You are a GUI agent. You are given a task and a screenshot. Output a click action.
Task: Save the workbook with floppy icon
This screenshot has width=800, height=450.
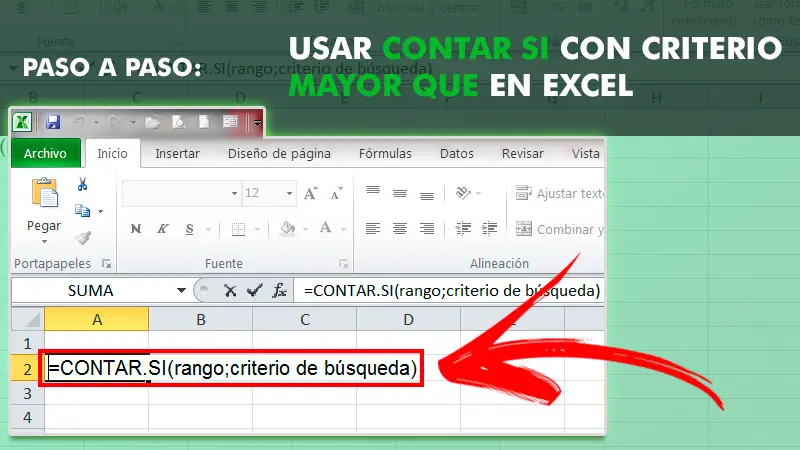coord(53,122)
